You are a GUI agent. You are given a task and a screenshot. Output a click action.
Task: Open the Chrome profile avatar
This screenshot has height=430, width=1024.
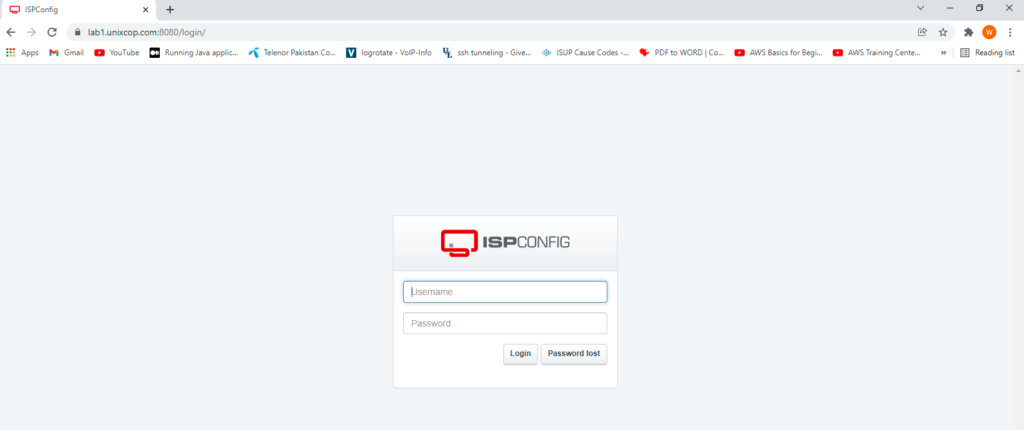point(989,32)
